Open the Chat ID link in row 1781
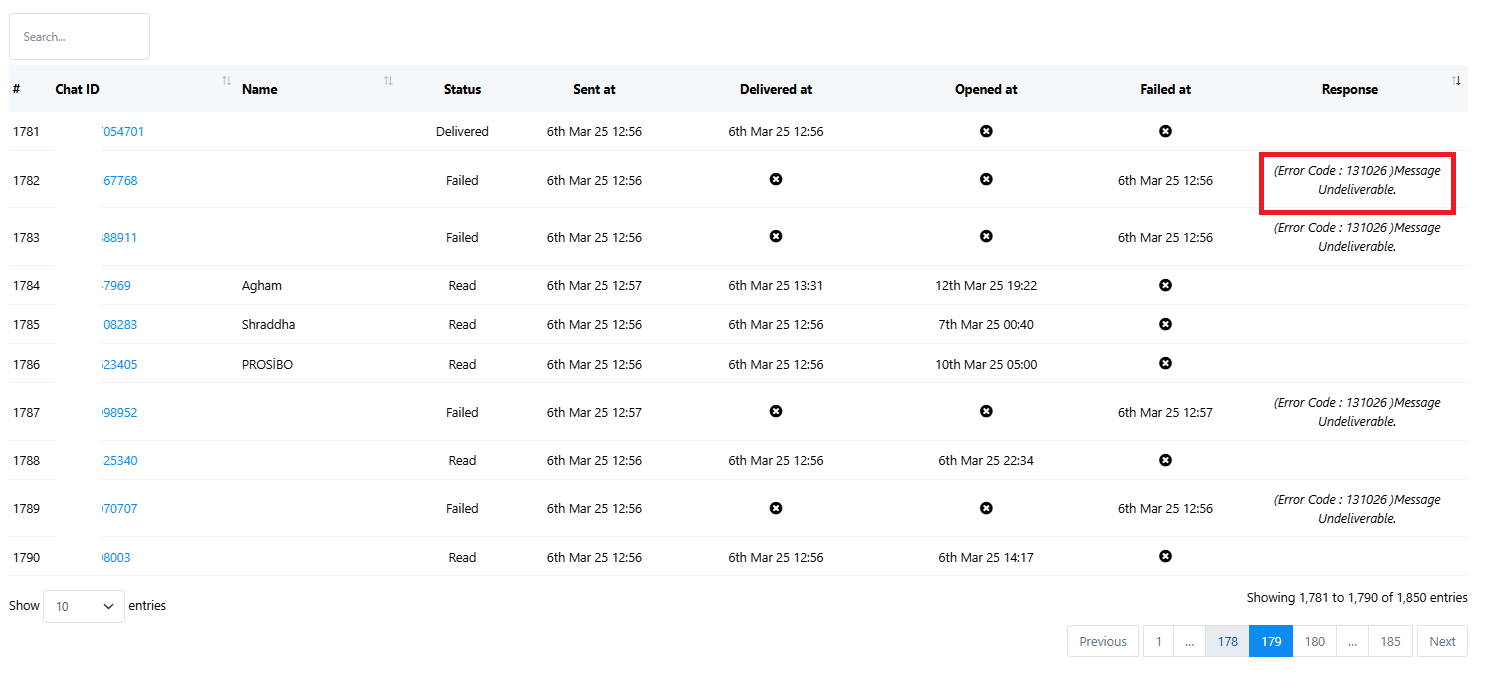The width and height of the screenshot is (1489, 688). pyautogui.click(x=124, y=132)
